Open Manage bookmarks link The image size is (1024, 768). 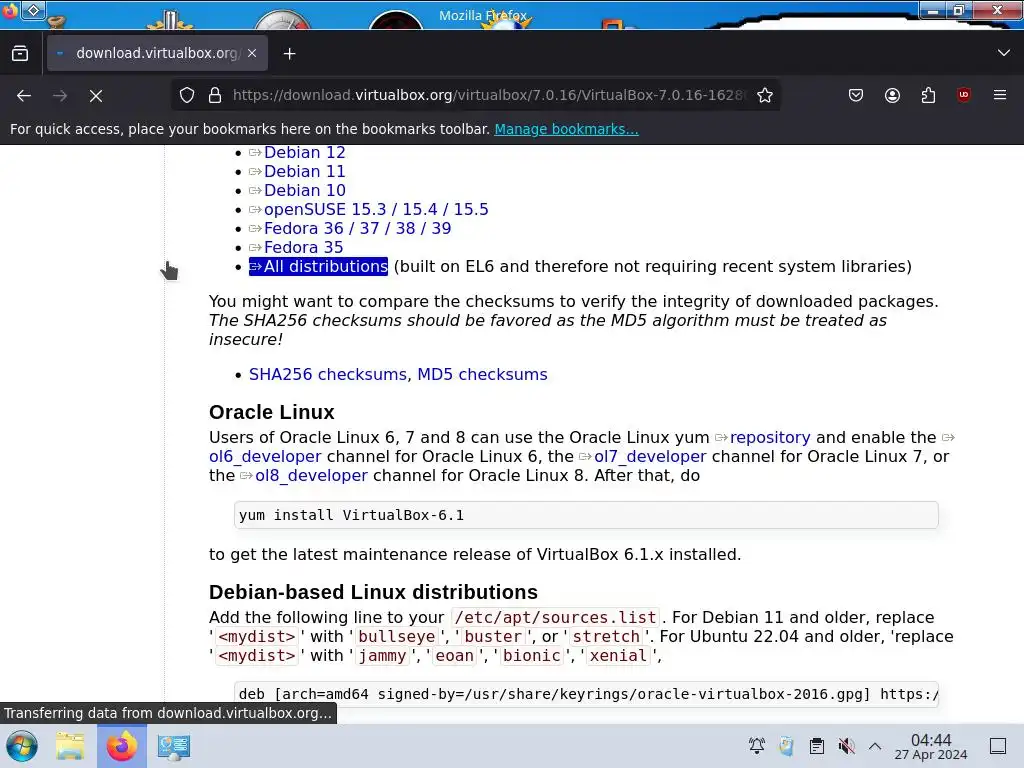(566, 129)
